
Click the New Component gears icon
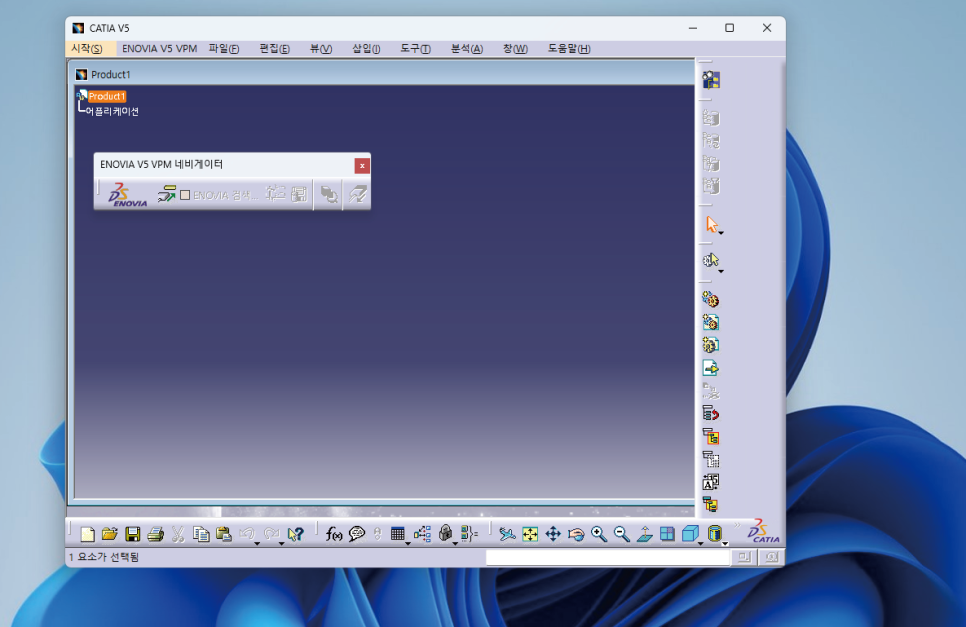710,300
